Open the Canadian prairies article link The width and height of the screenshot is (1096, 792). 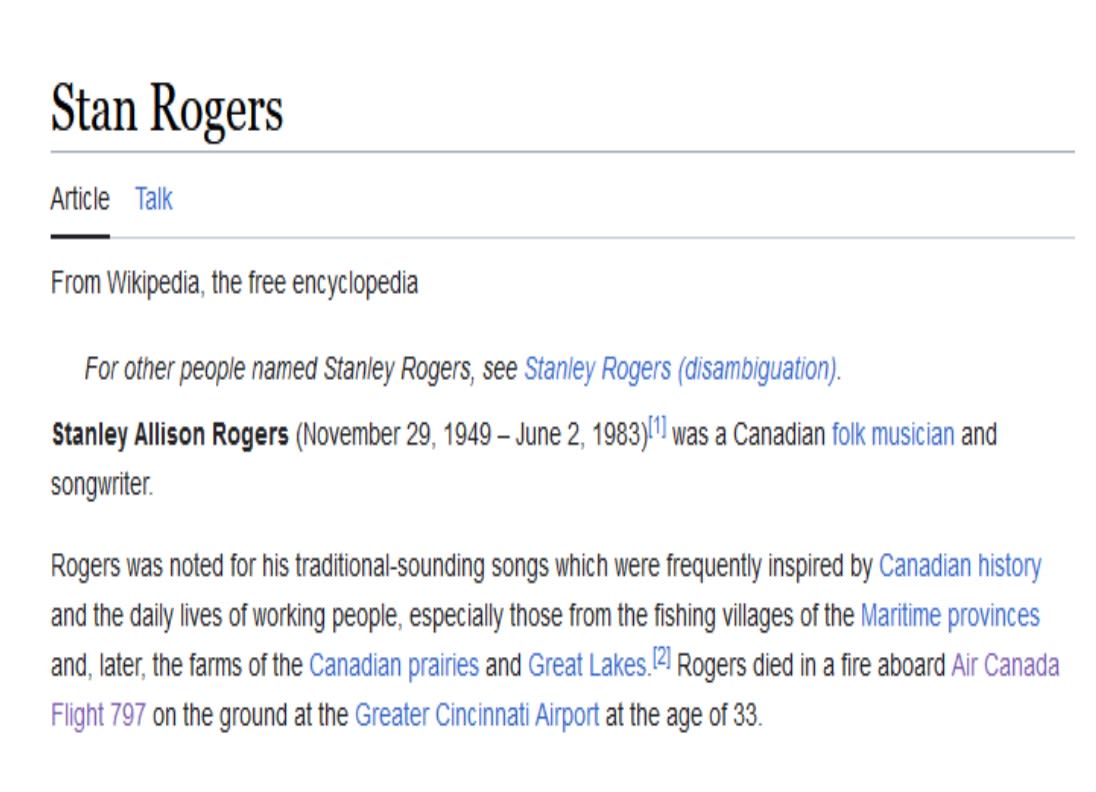pyautogui.click(x=393, y=665)
